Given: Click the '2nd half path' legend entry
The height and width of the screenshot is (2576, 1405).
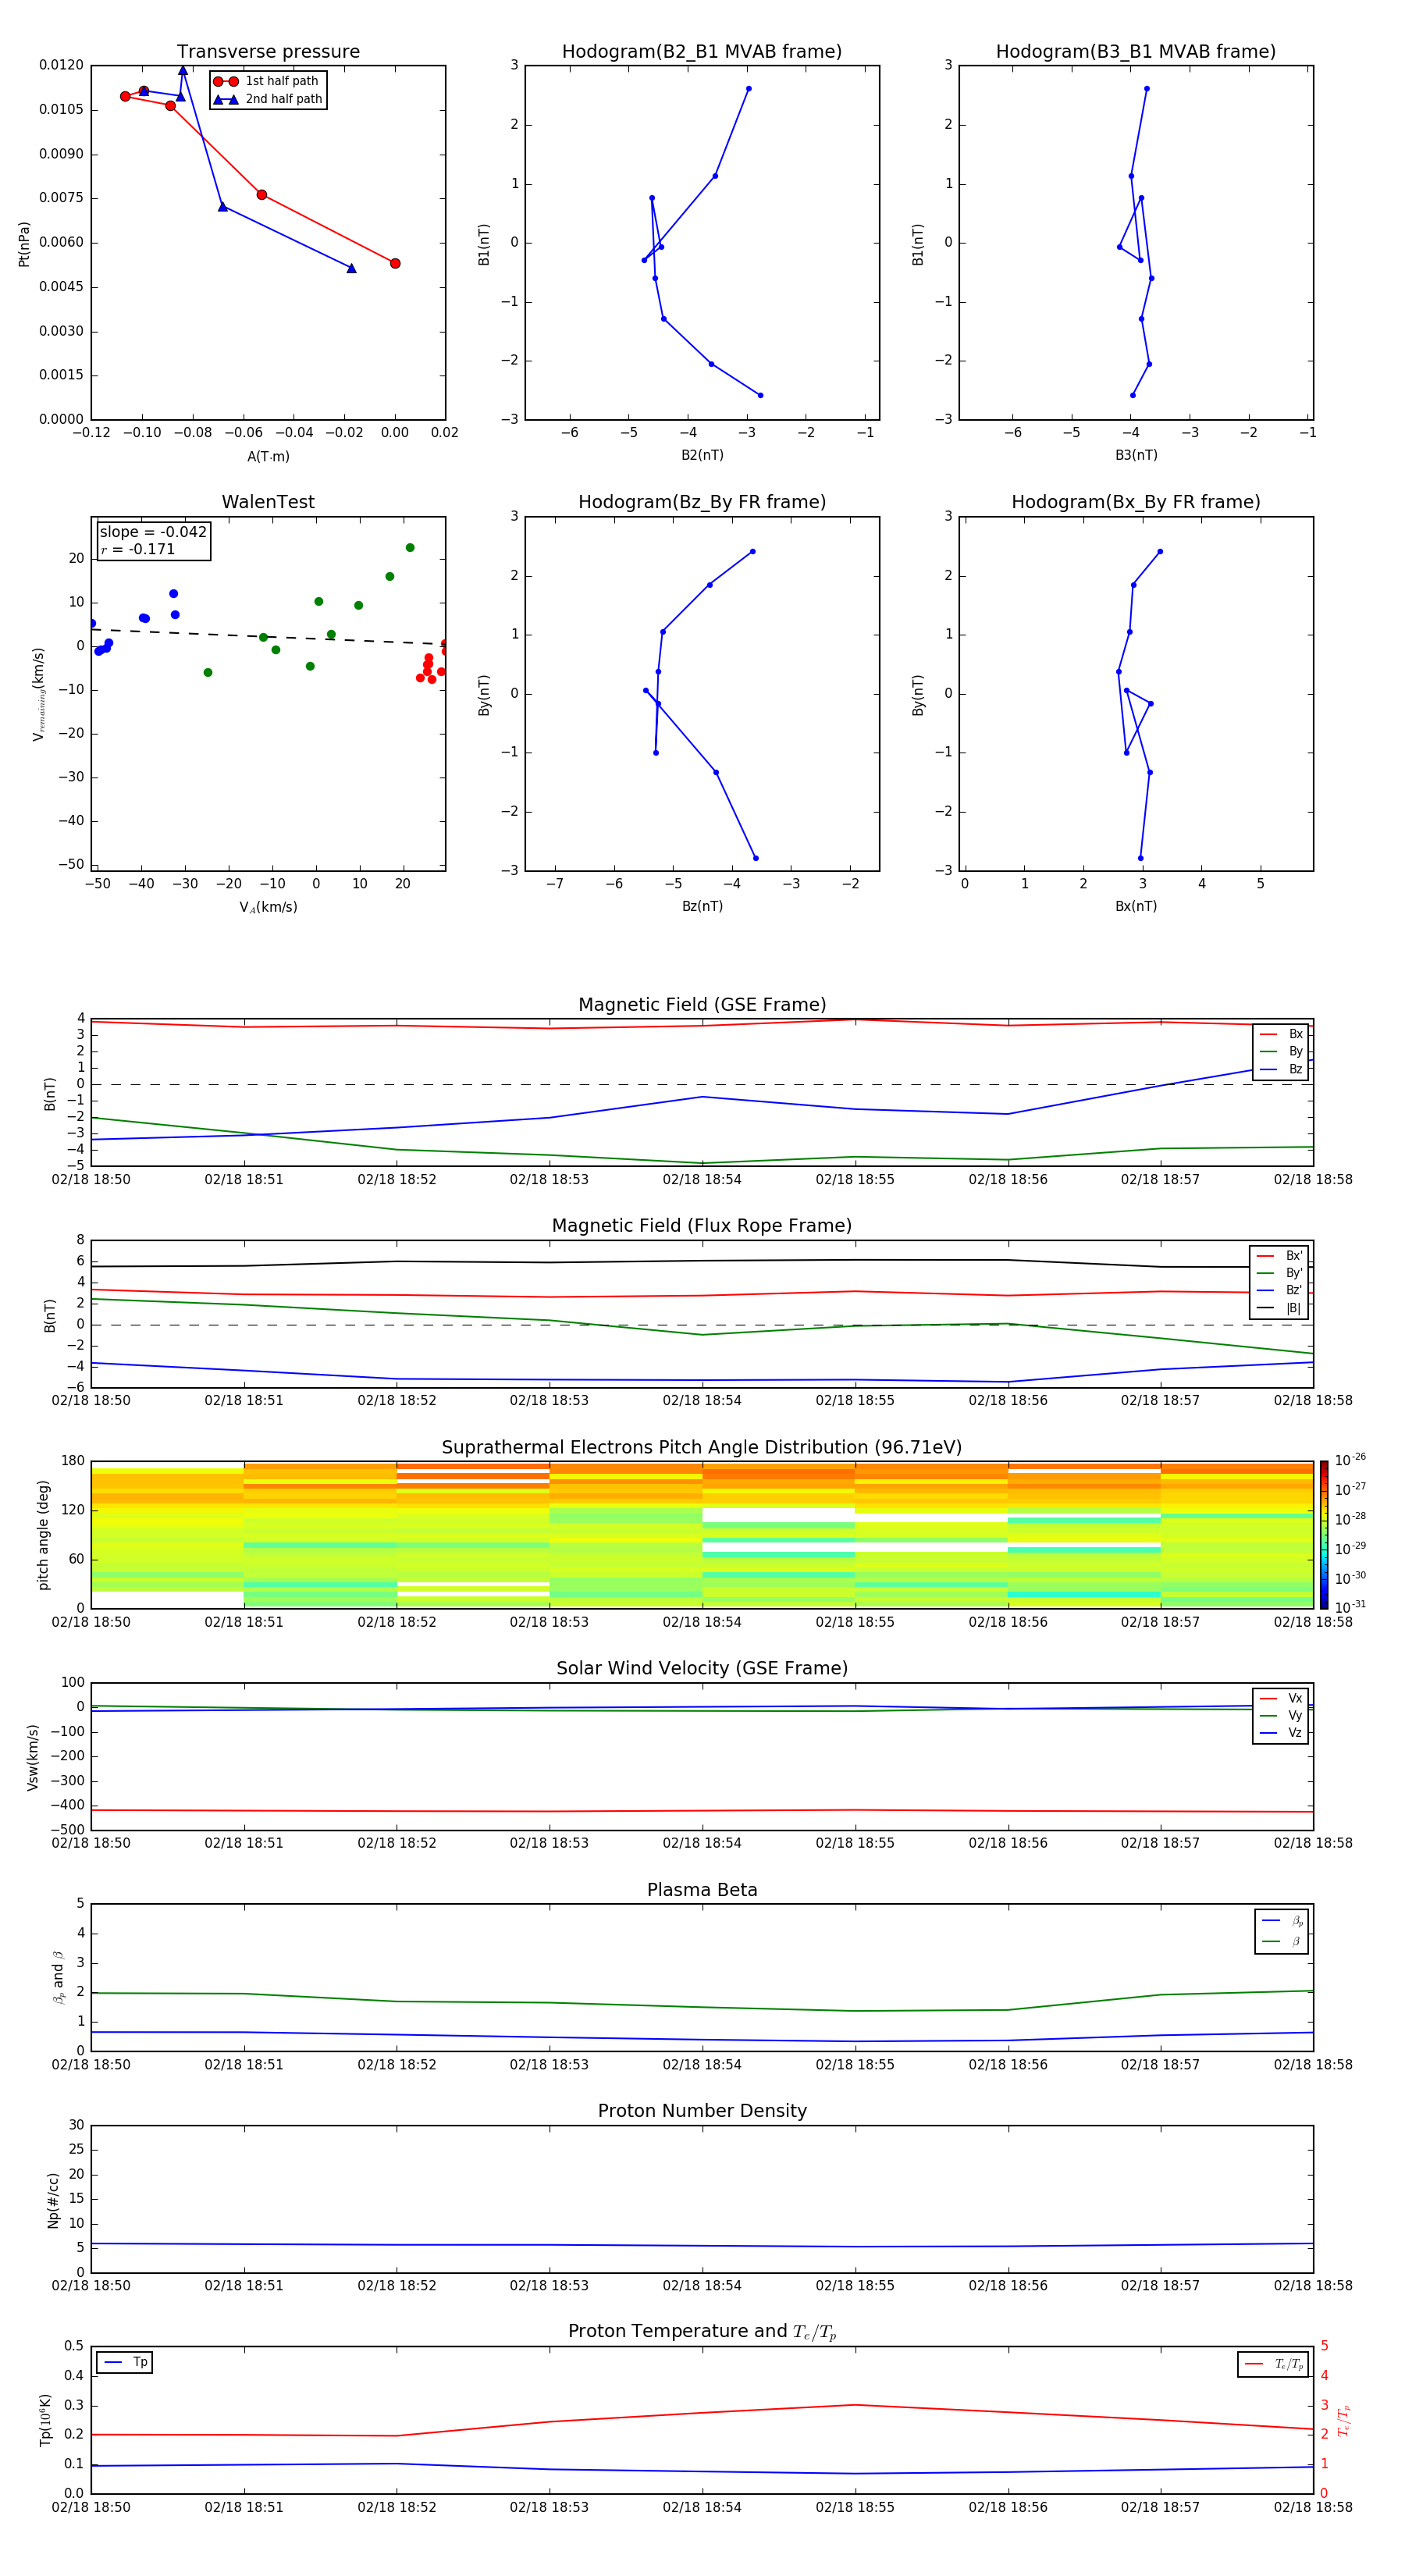Looking at the screenshot, I should pos(268,99).
